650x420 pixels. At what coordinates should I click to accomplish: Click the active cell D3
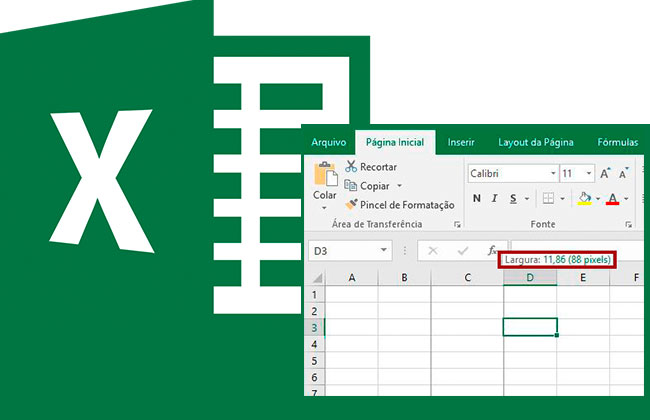pyautogui.click(x=530, y=327)
